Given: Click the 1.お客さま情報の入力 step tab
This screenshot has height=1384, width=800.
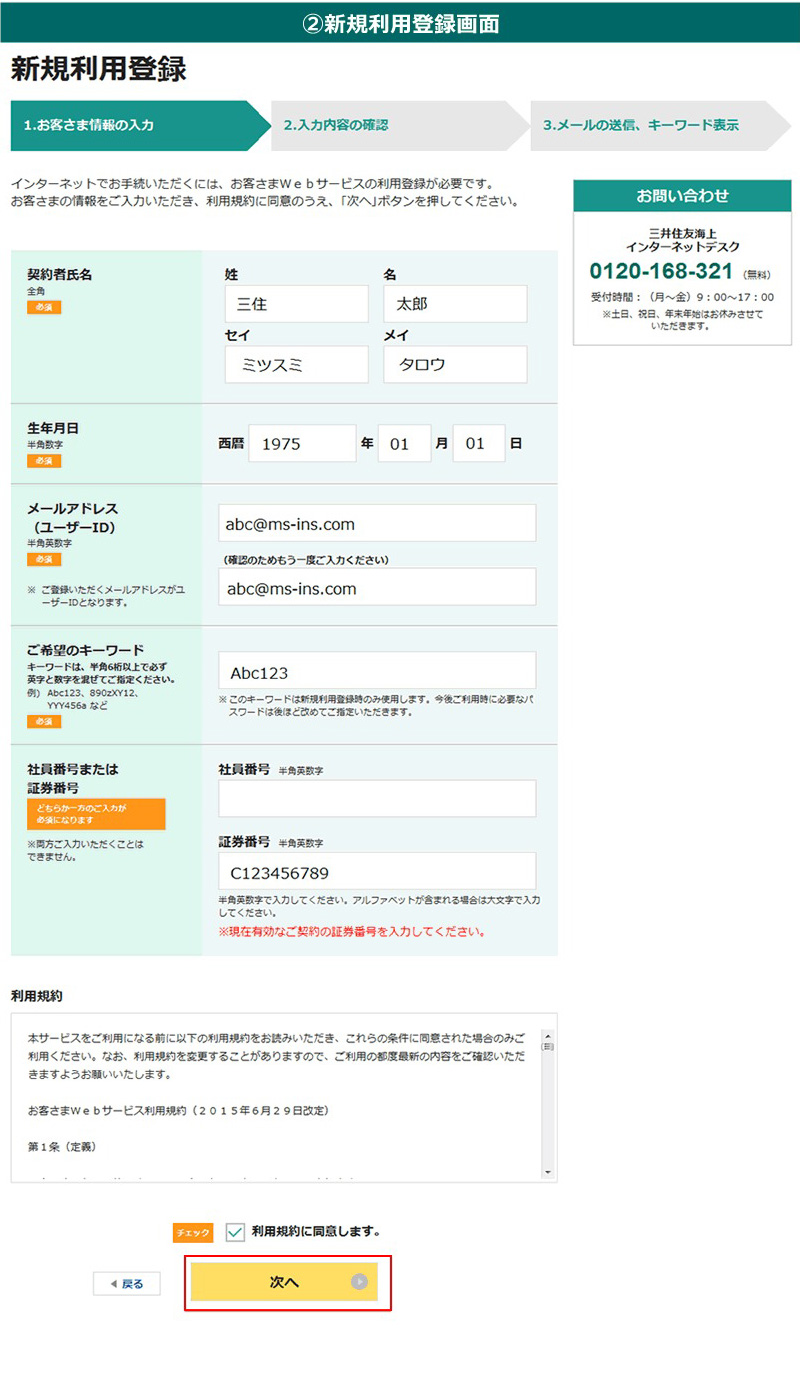Looking at the screenshot, I should click(140, 125).
